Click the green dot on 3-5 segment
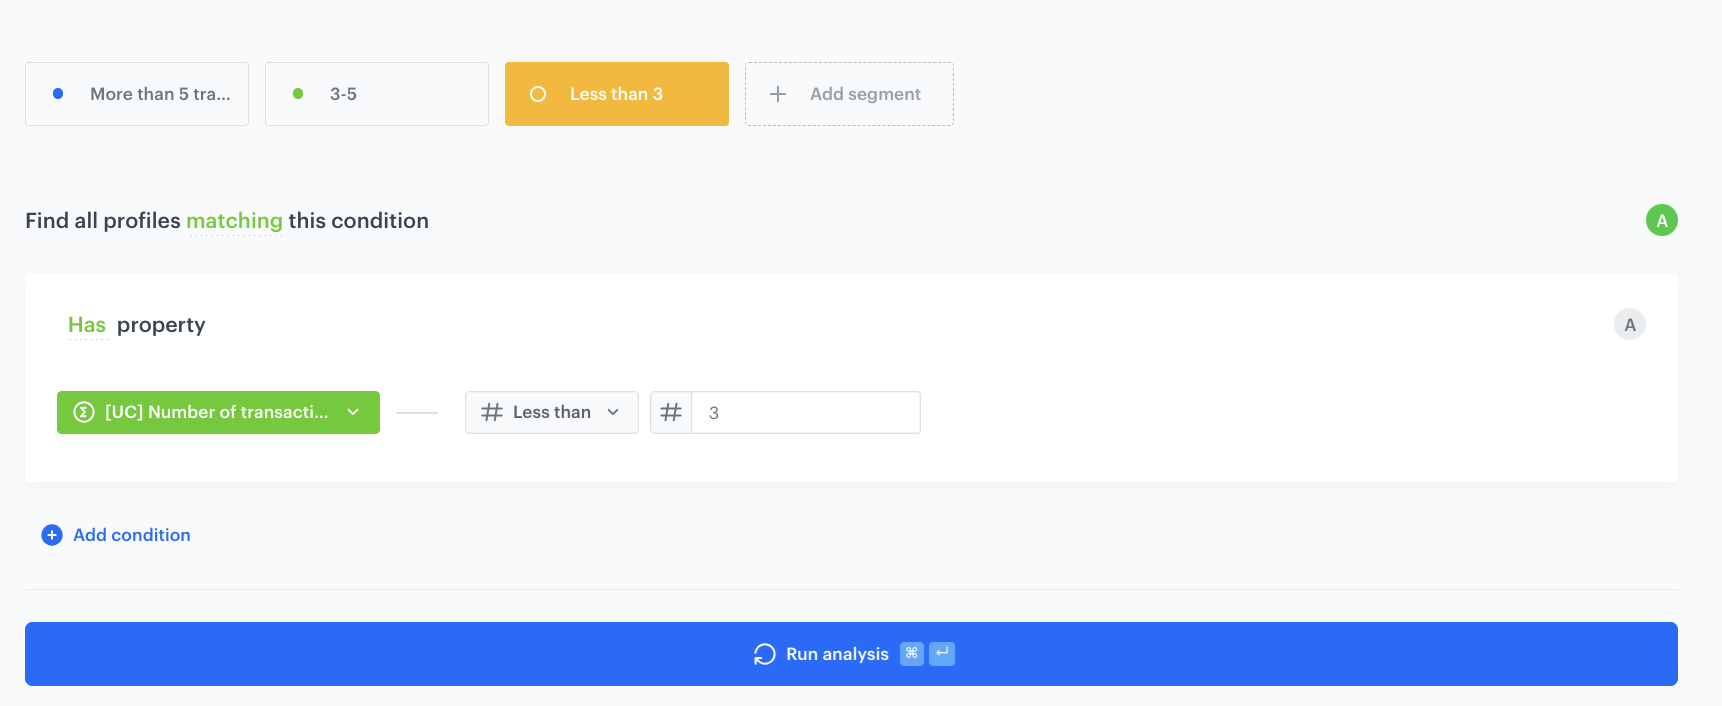 tap(298, 94)
